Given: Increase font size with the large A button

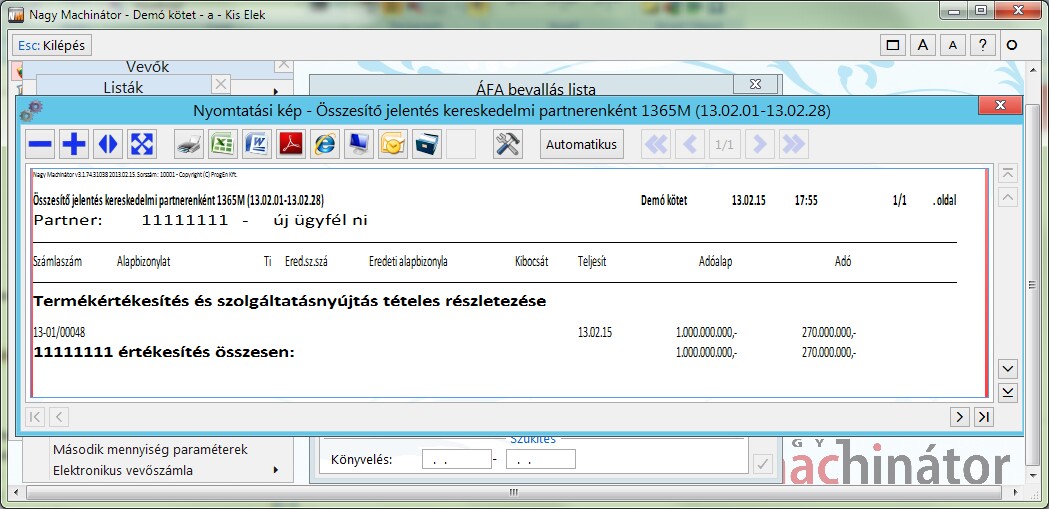Looking at the screenshot, I should (x=923, y=45).
